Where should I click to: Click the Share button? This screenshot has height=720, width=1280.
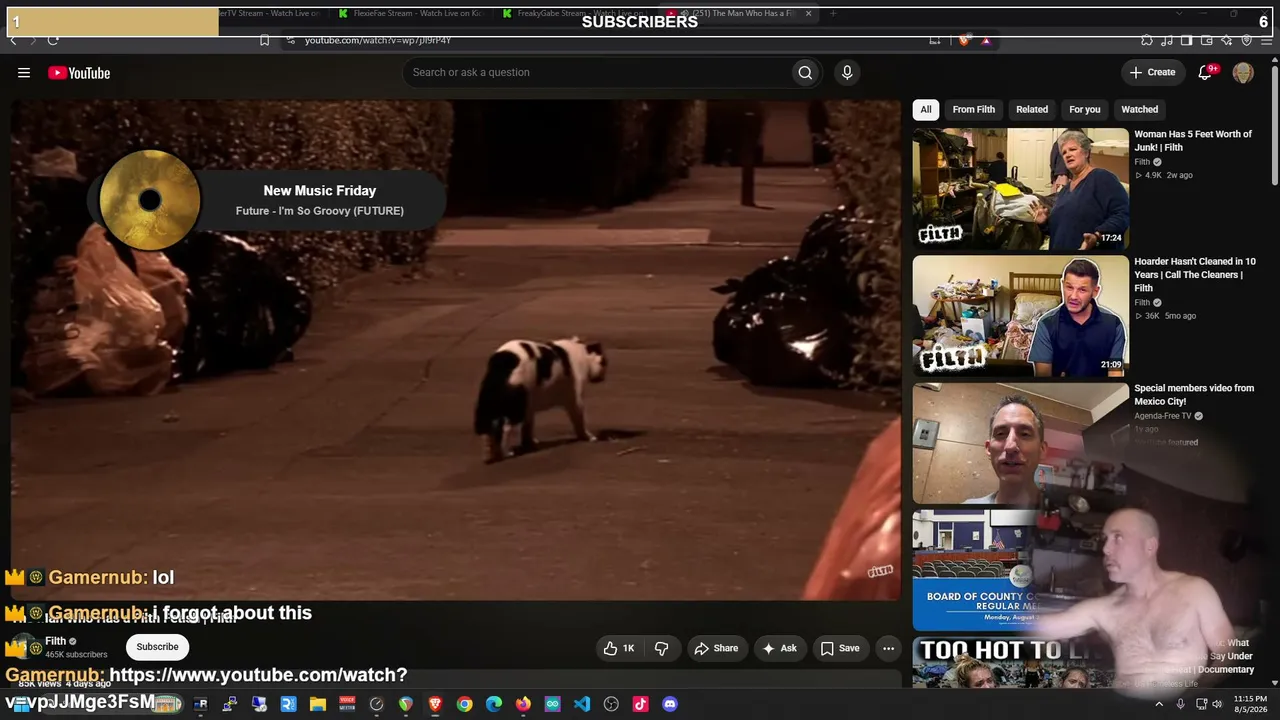716,648
